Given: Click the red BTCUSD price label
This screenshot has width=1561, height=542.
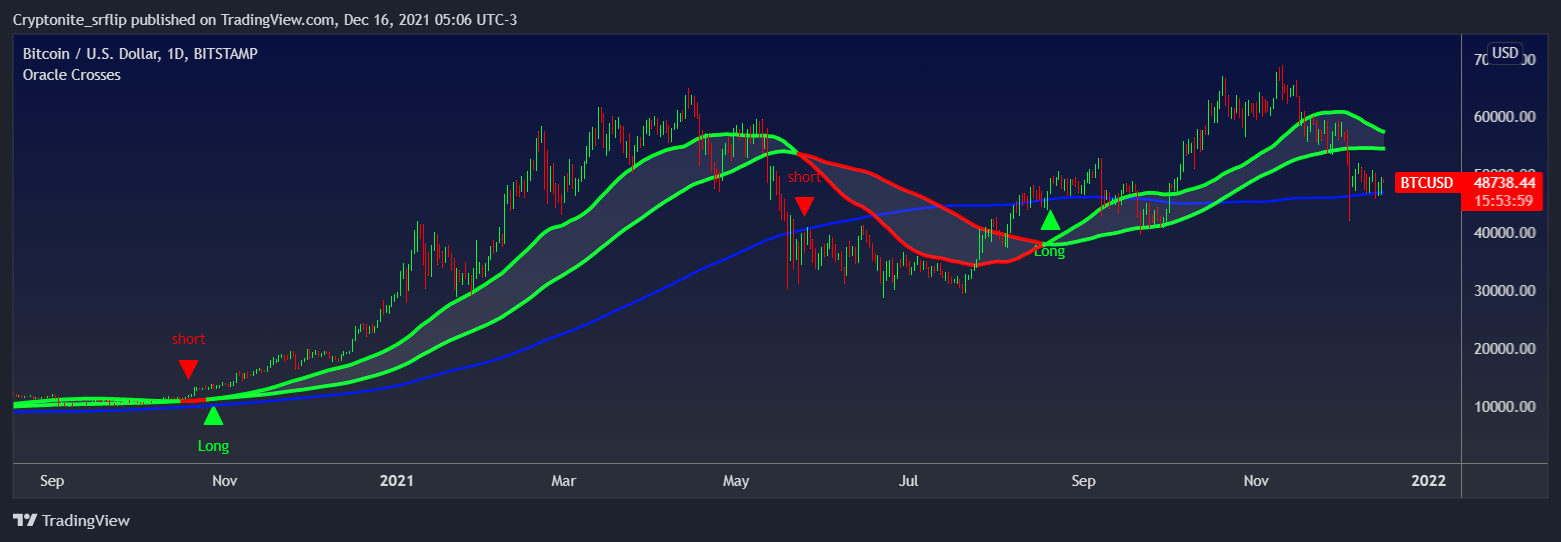Looking at the screenshot, I should (x=1426, y=183).
